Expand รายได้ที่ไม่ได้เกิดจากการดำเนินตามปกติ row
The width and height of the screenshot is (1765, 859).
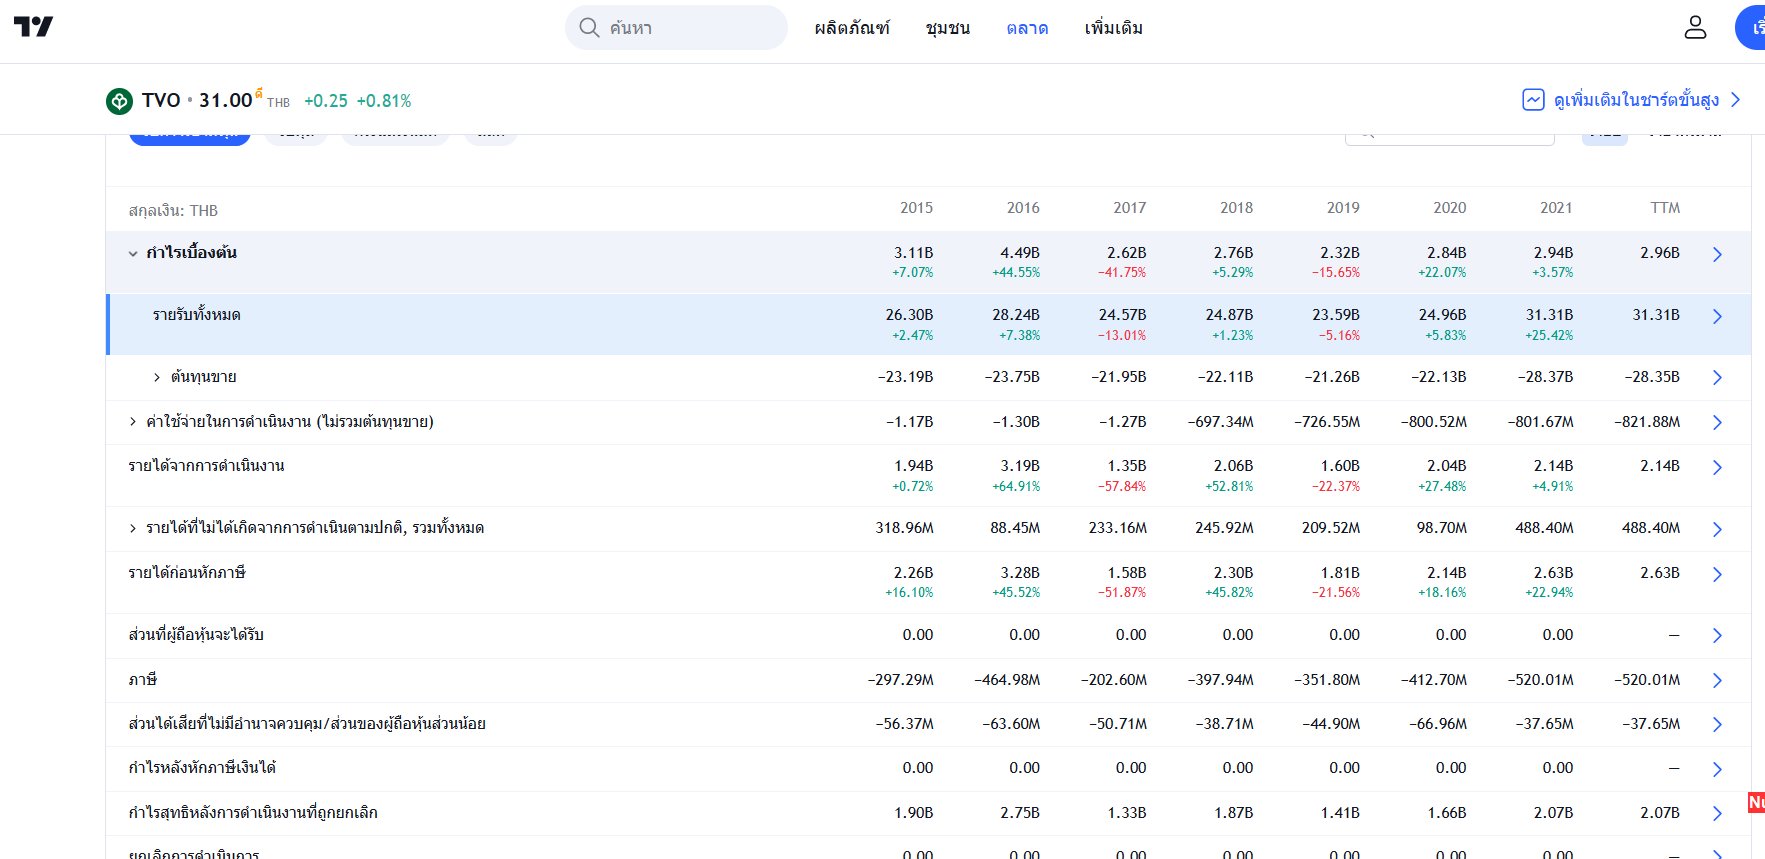coord(133,528)
